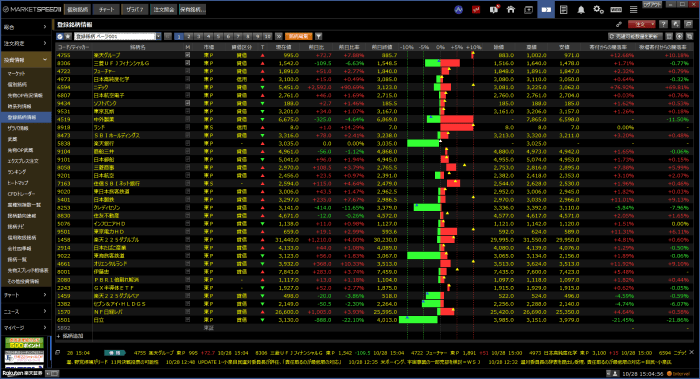
Task: Expand the チャート section in left sidebar
Action: (25, 295)
